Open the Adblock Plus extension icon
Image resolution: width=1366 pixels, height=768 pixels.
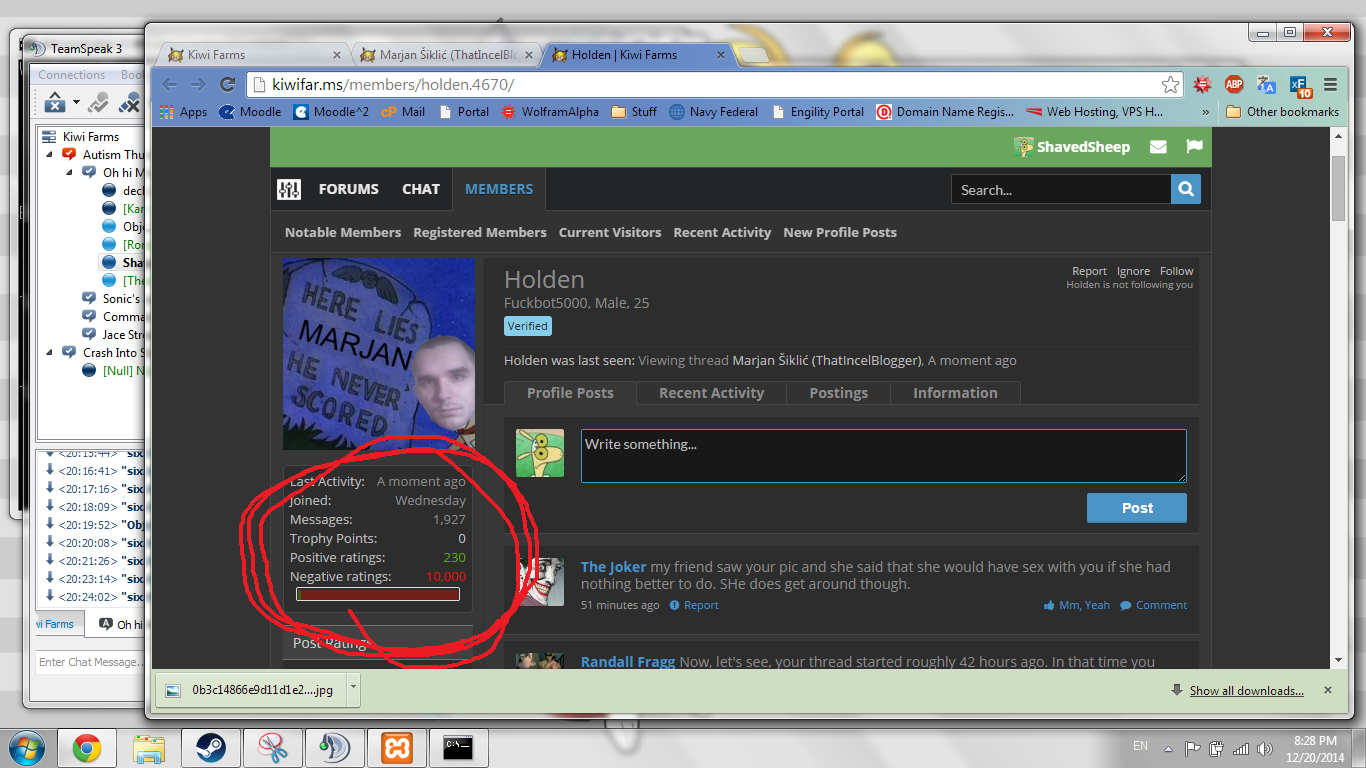coord(1234,85)
